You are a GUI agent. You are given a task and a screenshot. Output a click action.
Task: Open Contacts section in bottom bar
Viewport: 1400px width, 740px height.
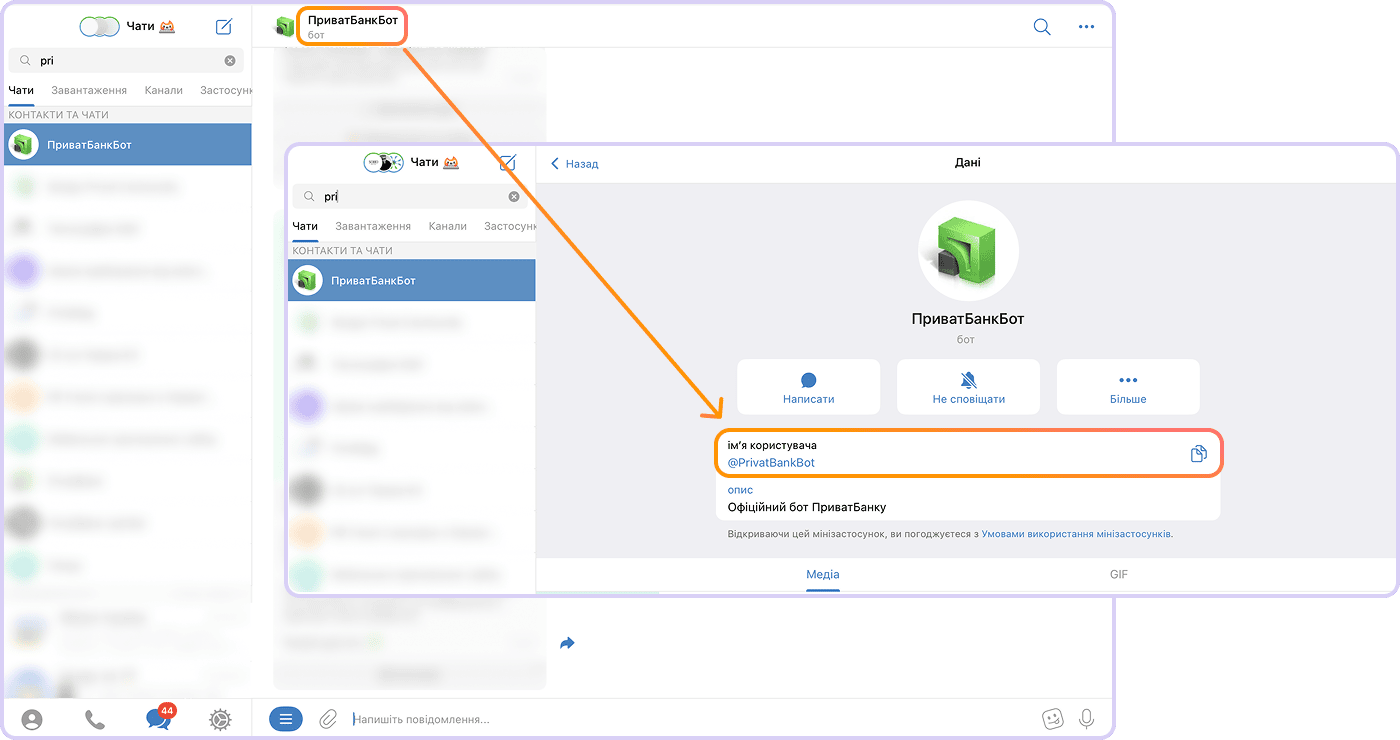(32, 719)
